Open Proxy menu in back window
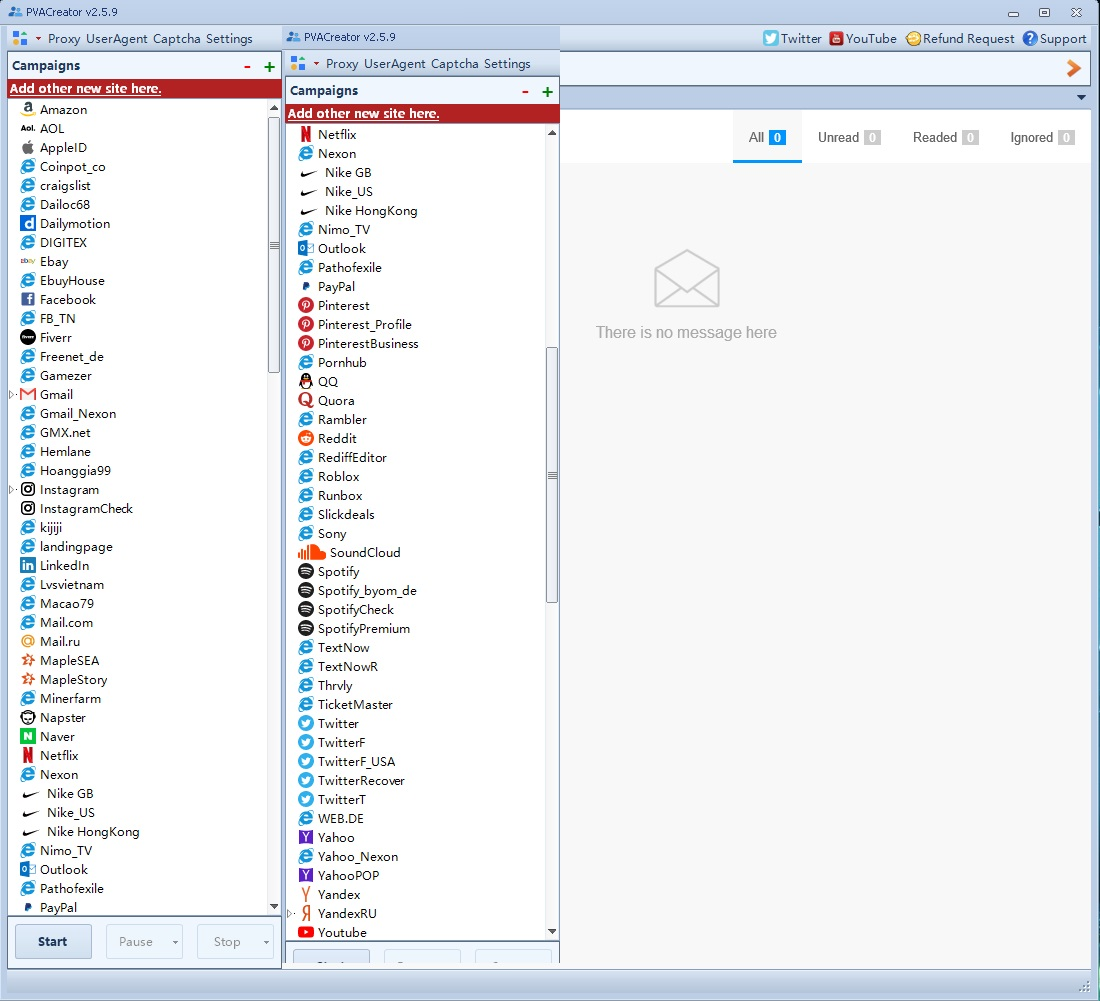1100x1001 pixels. (x=64, y=39)
